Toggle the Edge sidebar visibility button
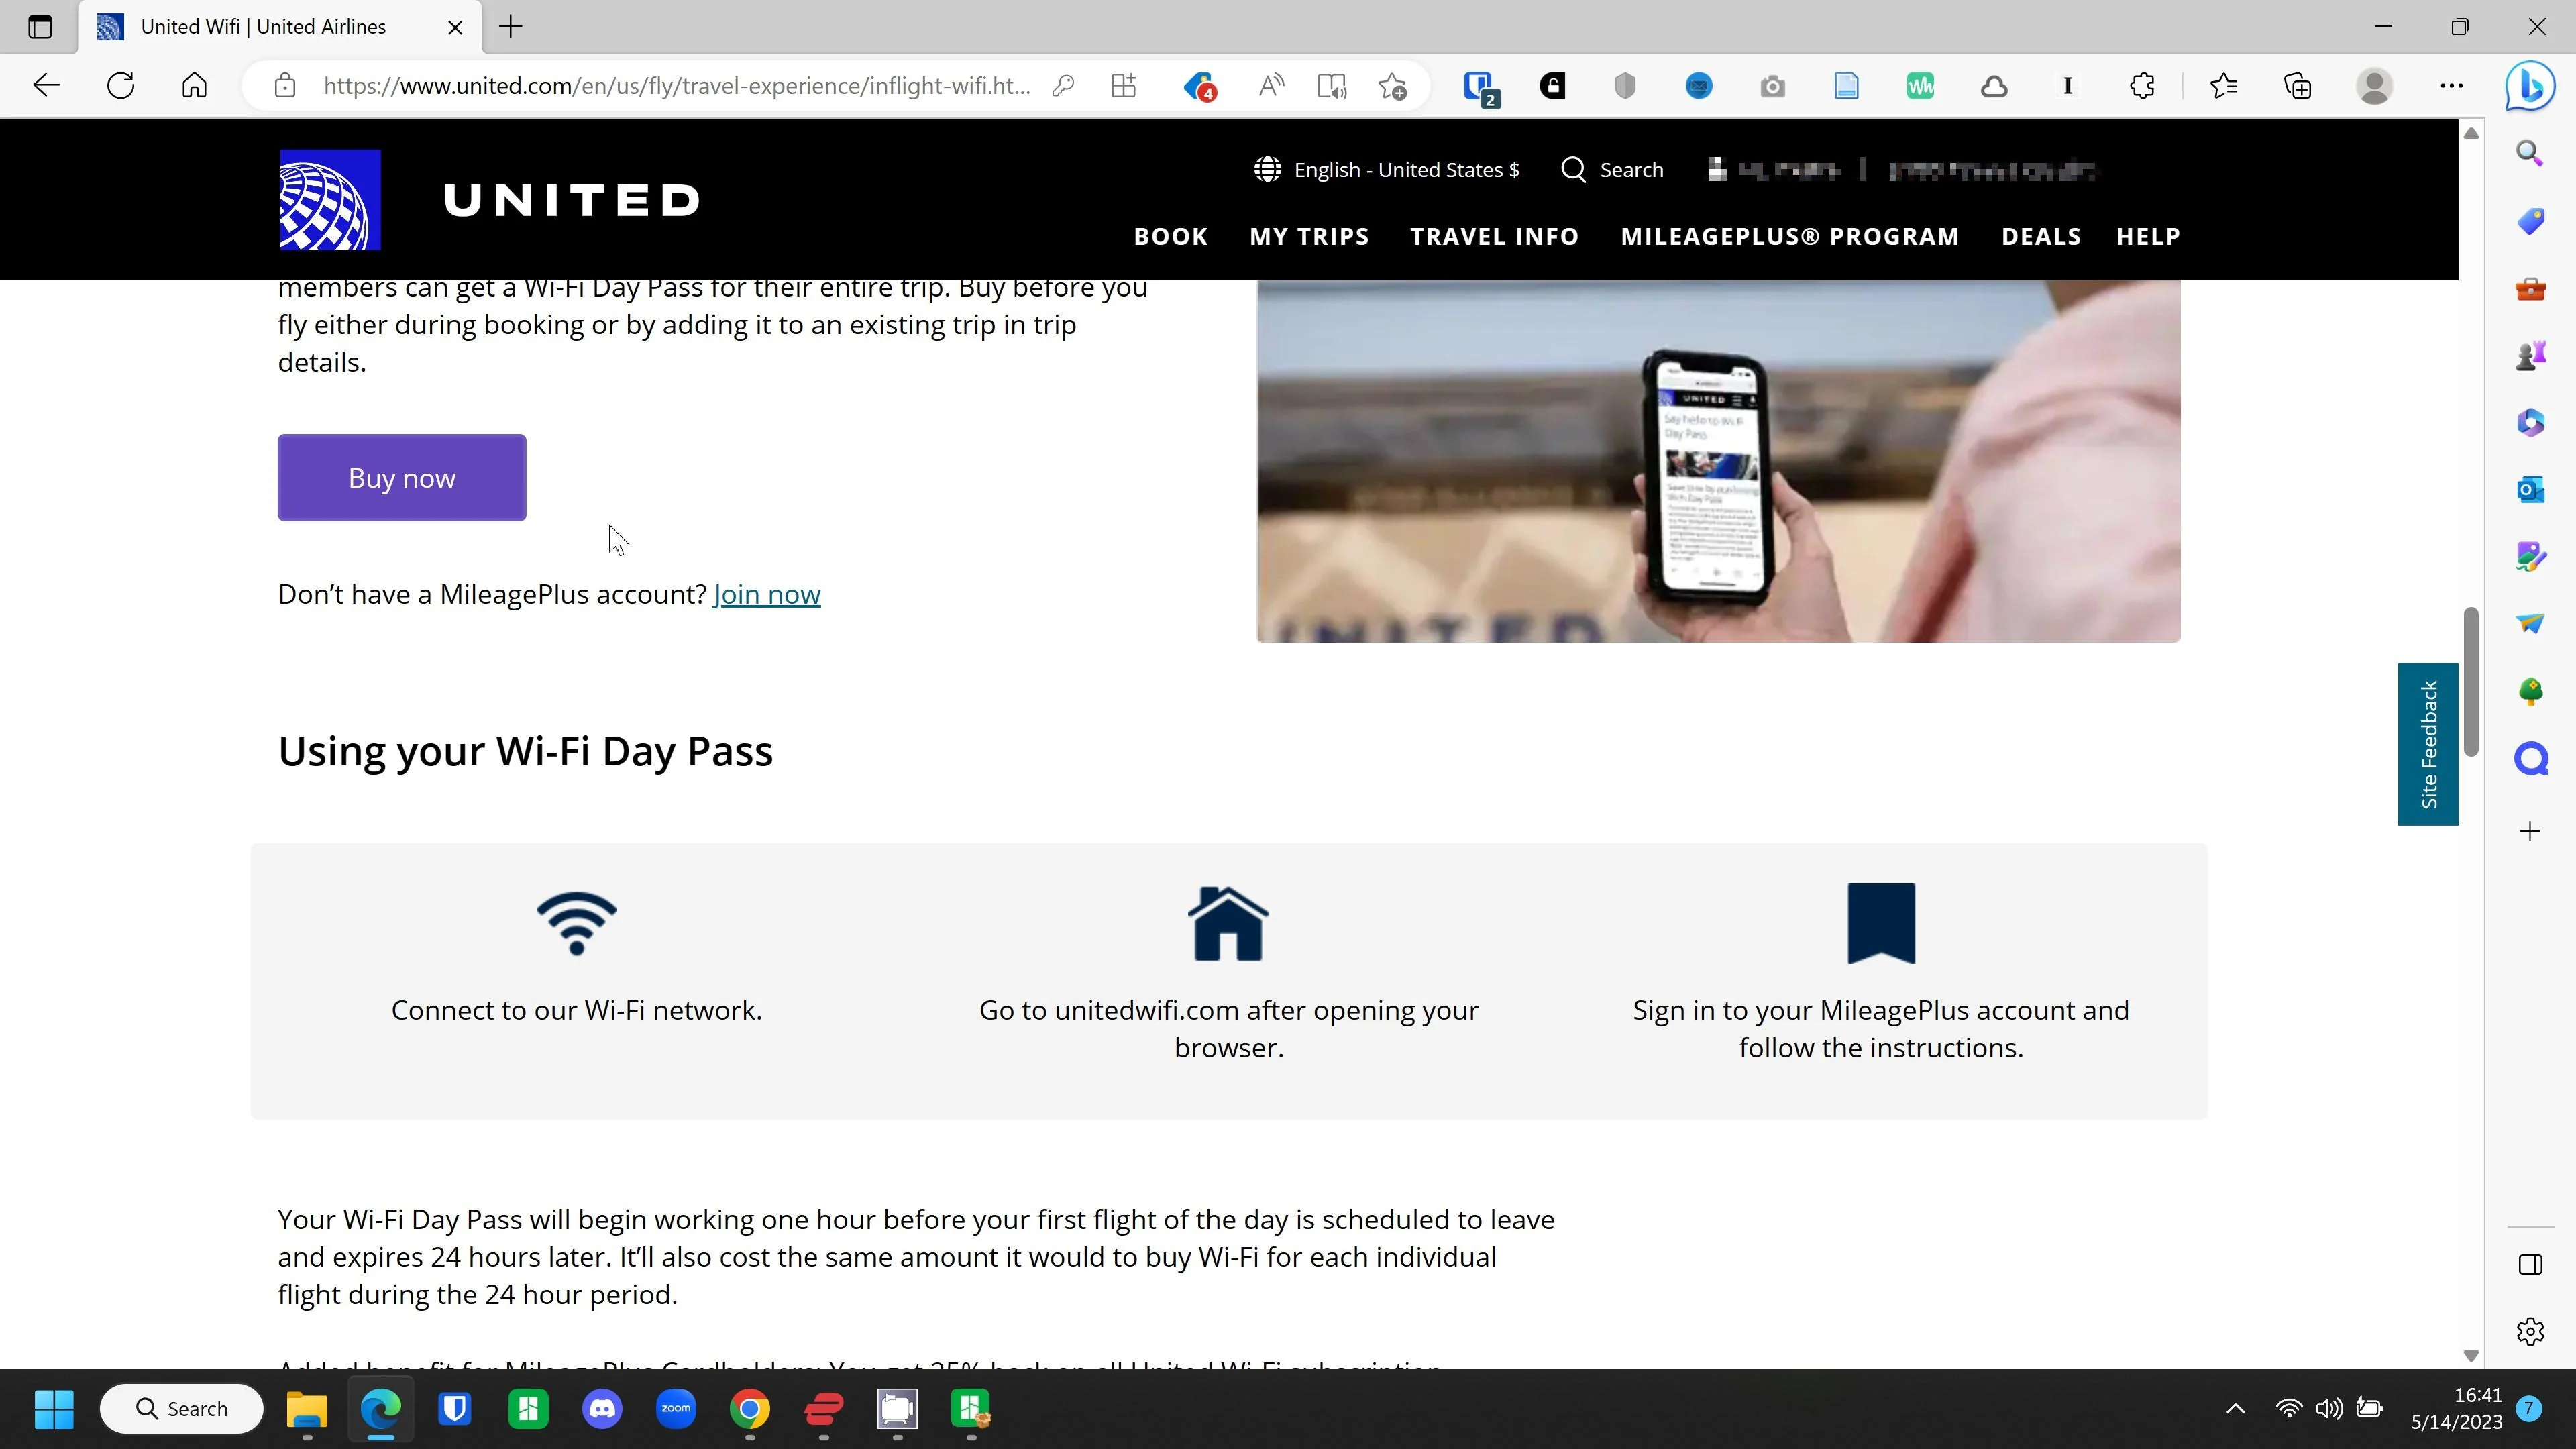 2530,1265
